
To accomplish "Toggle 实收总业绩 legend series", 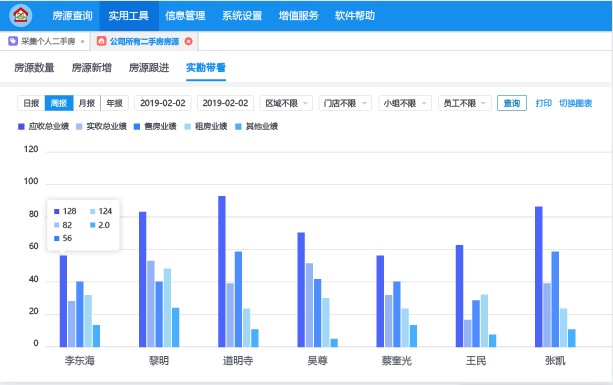I will click(101, 126).
